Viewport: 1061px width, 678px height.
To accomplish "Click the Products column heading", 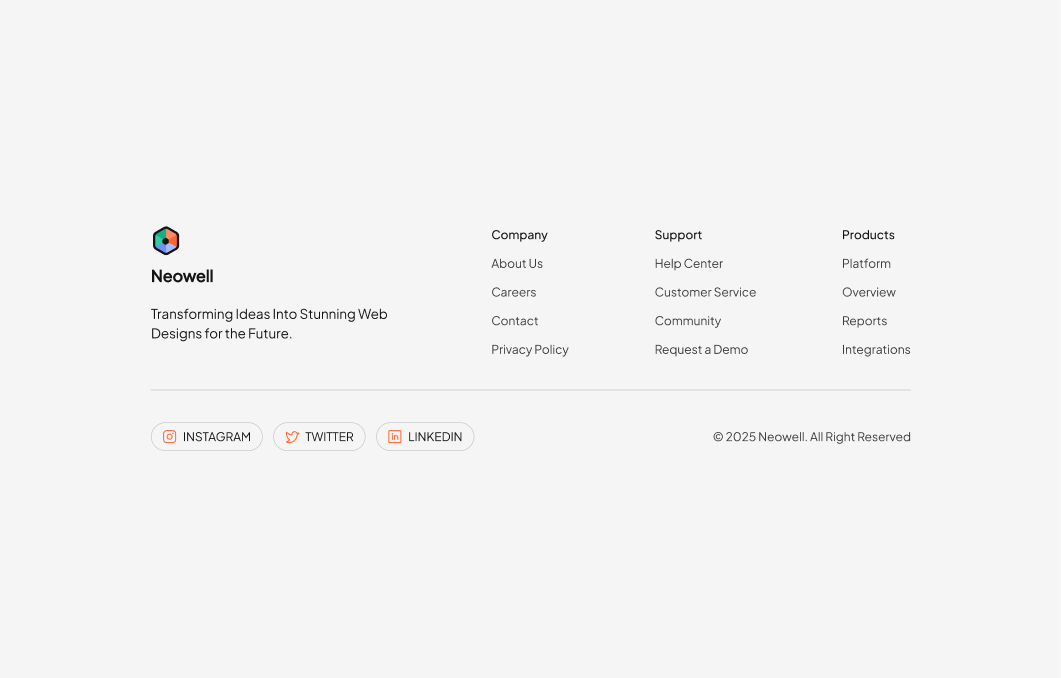I will tap(868, 235).
